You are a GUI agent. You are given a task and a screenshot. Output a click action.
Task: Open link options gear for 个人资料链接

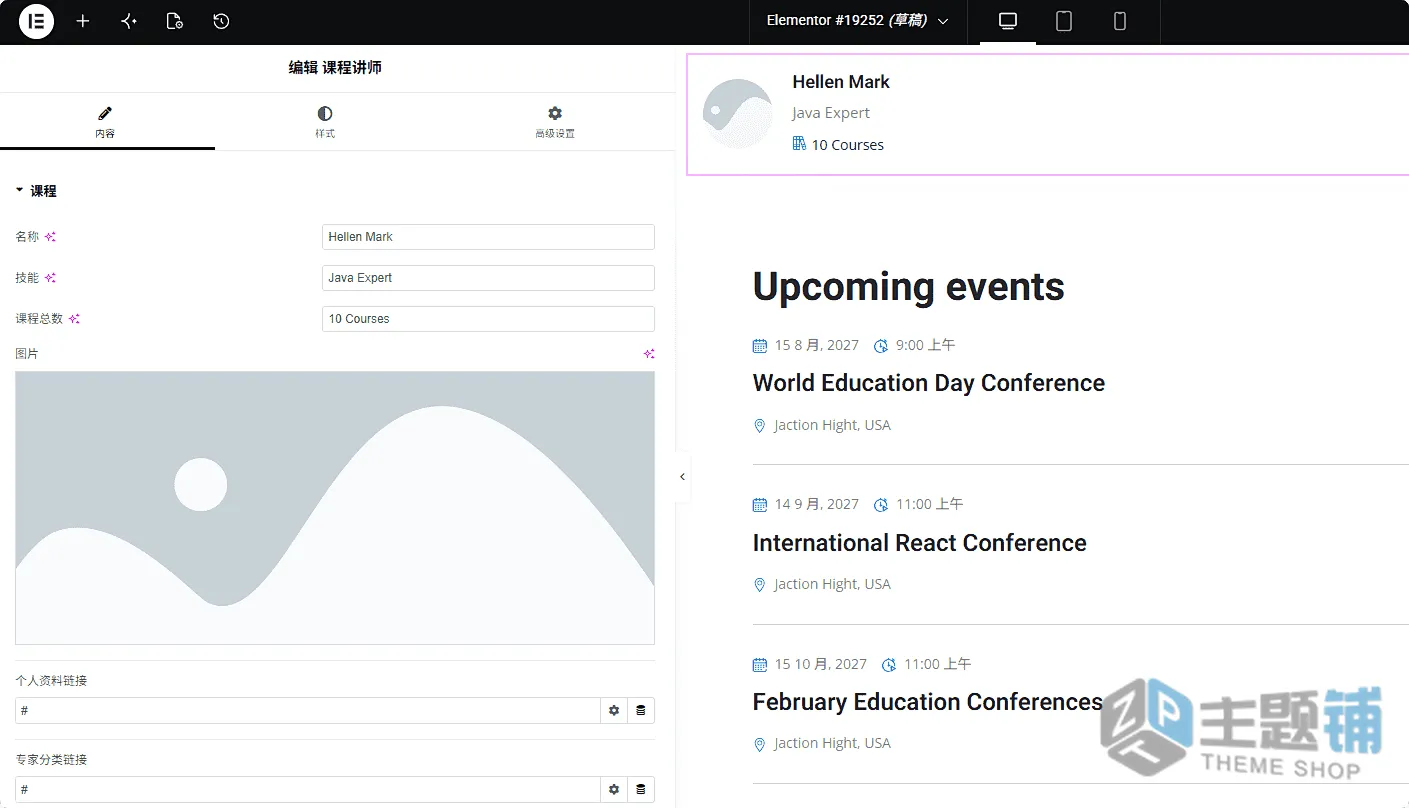click(614, 711)
